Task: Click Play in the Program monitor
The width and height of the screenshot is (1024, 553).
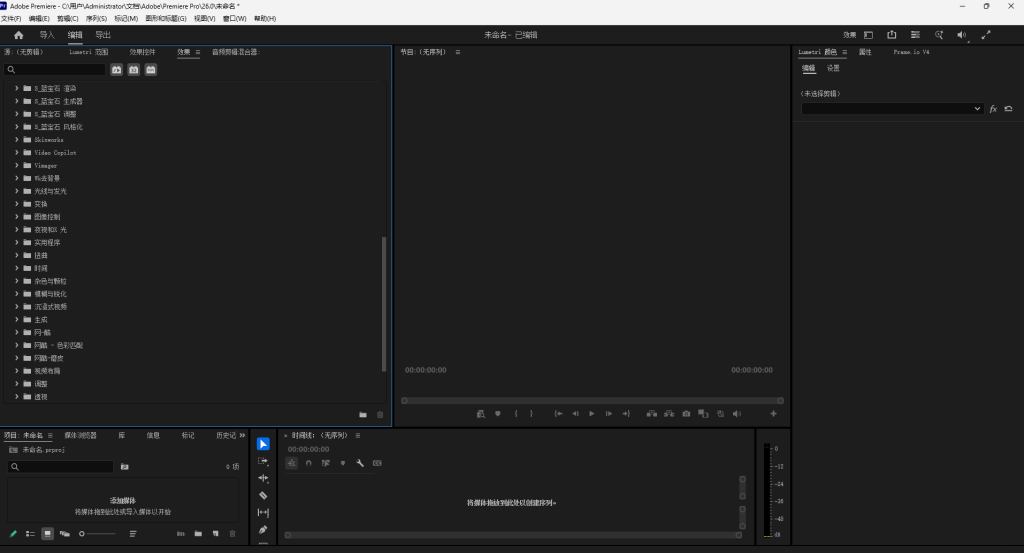Action: [592, 414]
